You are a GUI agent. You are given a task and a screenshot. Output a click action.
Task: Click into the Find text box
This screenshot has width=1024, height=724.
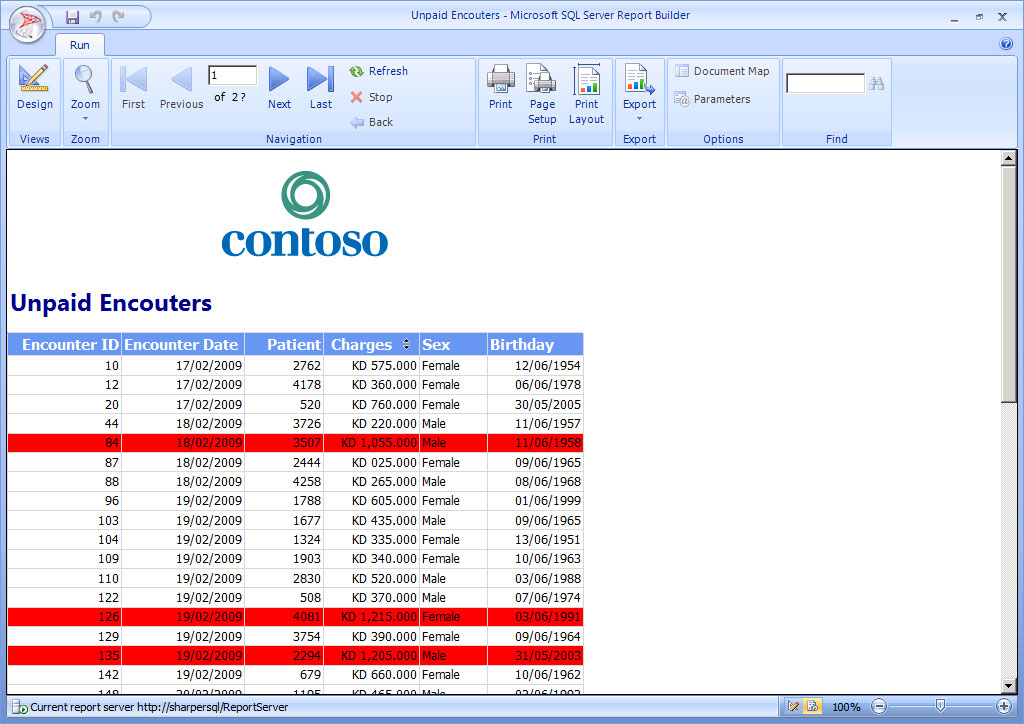825,84
